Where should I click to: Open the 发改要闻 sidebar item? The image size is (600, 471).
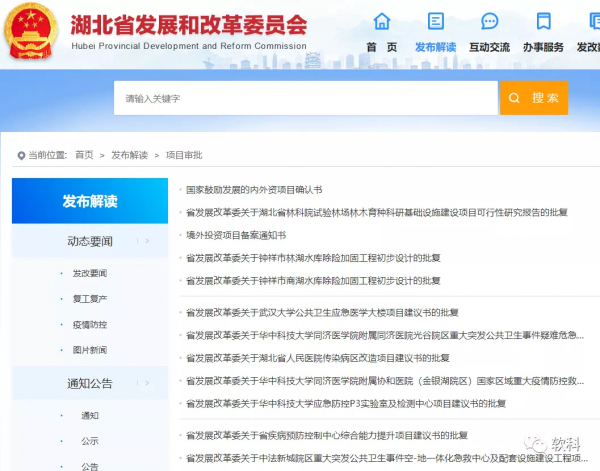tap(90, 273)
